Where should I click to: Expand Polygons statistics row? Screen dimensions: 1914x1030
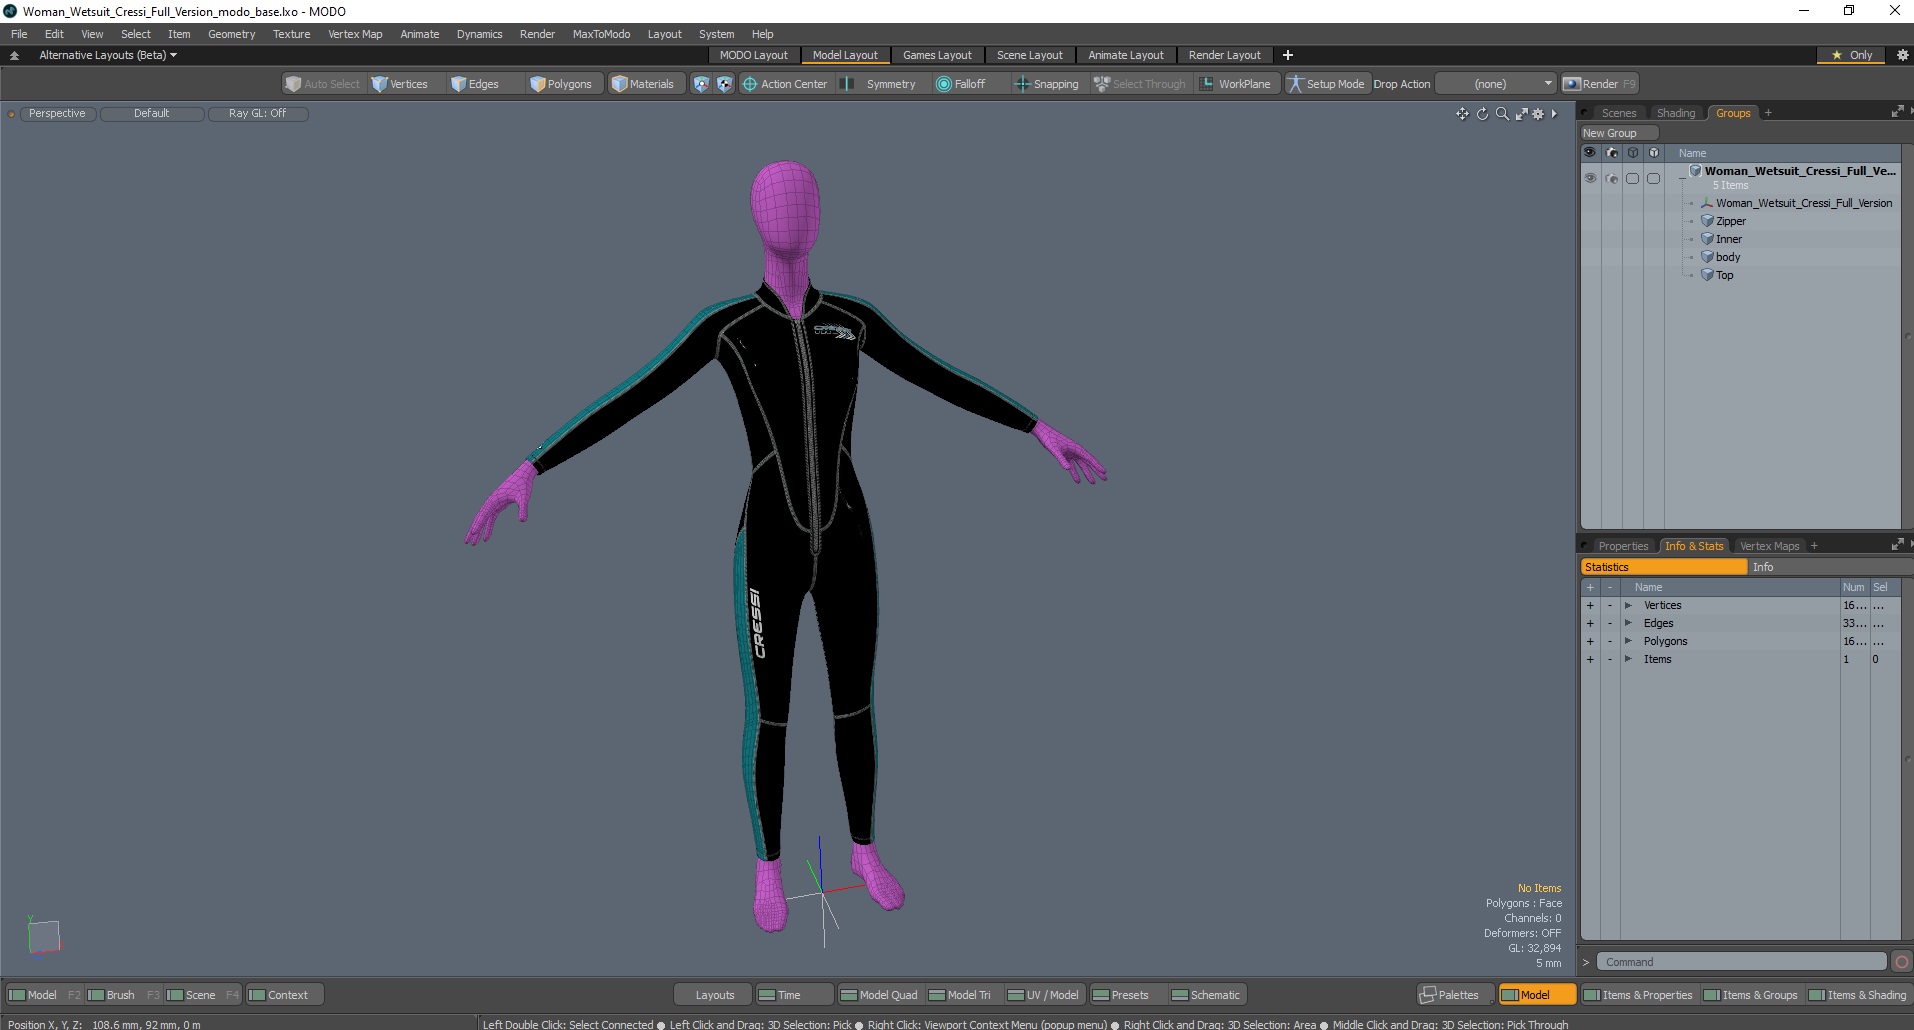point(1628,641)
